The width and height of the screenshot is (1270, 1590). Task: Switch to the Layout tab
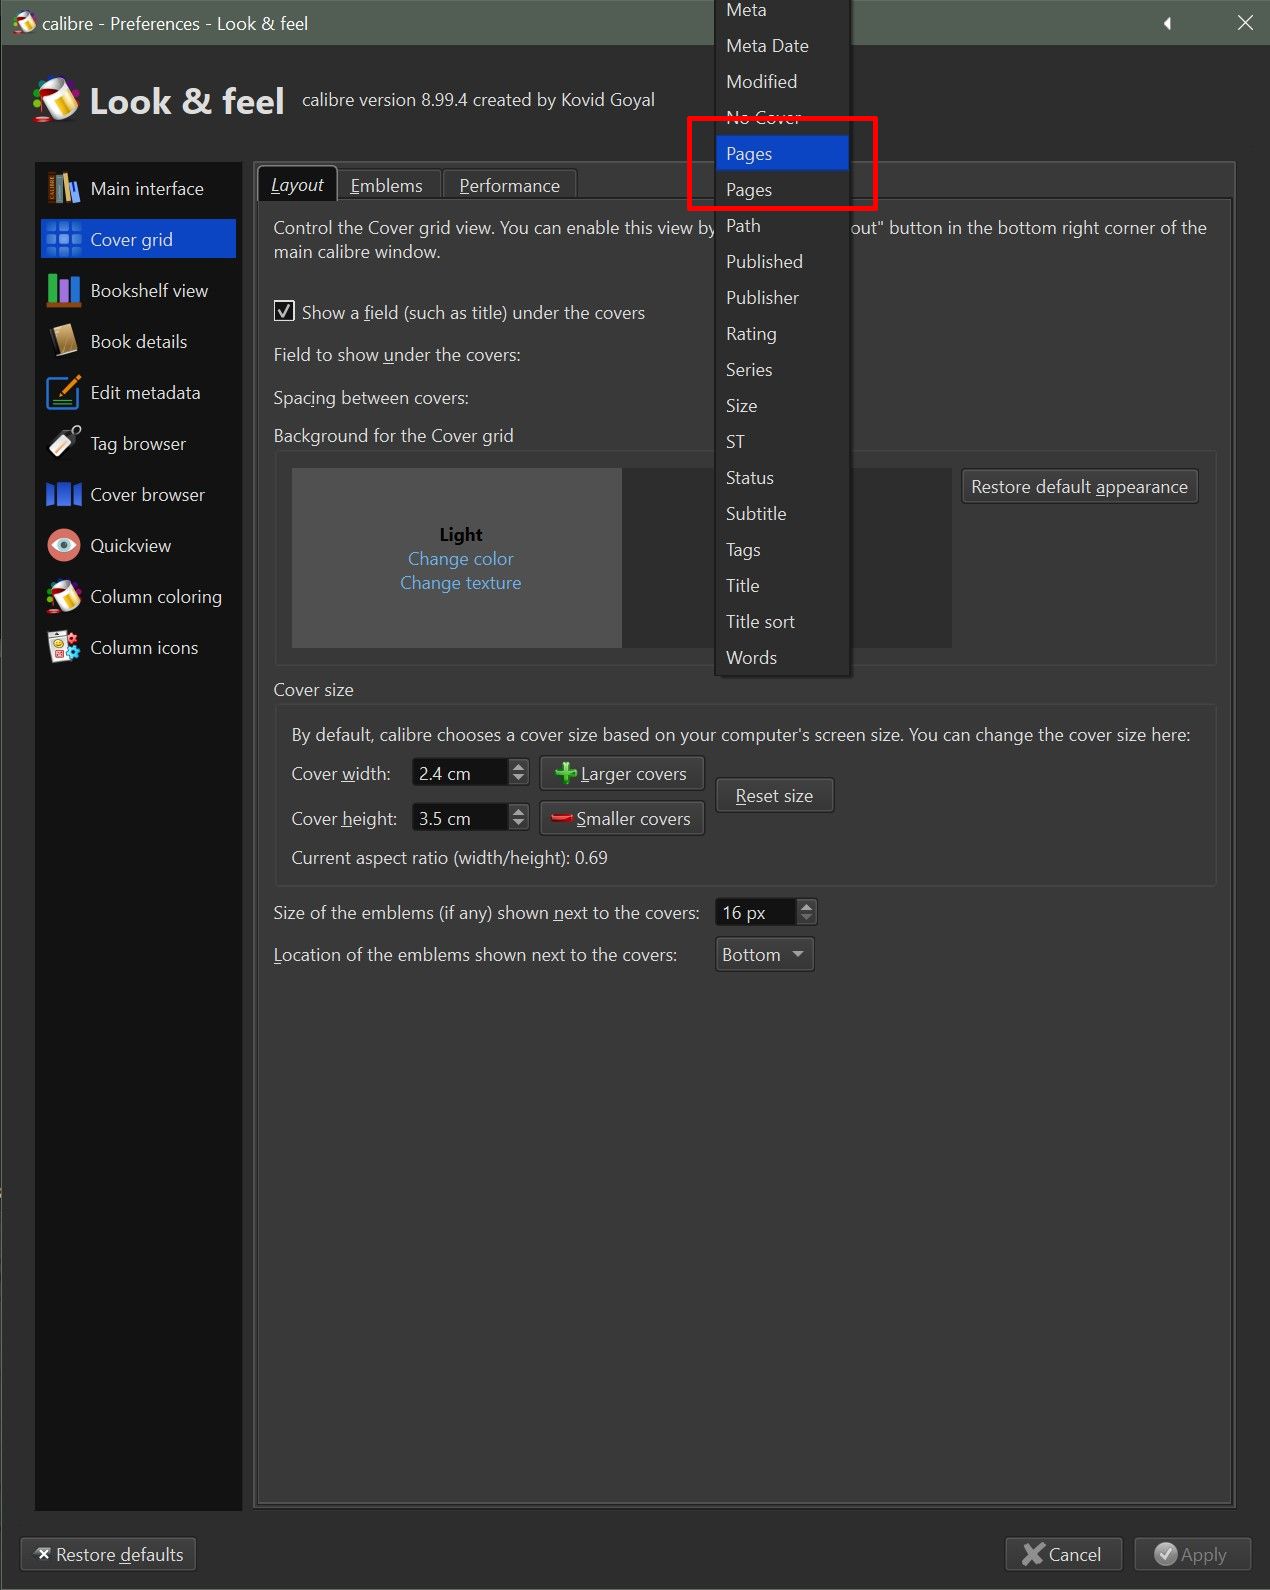click(x=297, y=185)
